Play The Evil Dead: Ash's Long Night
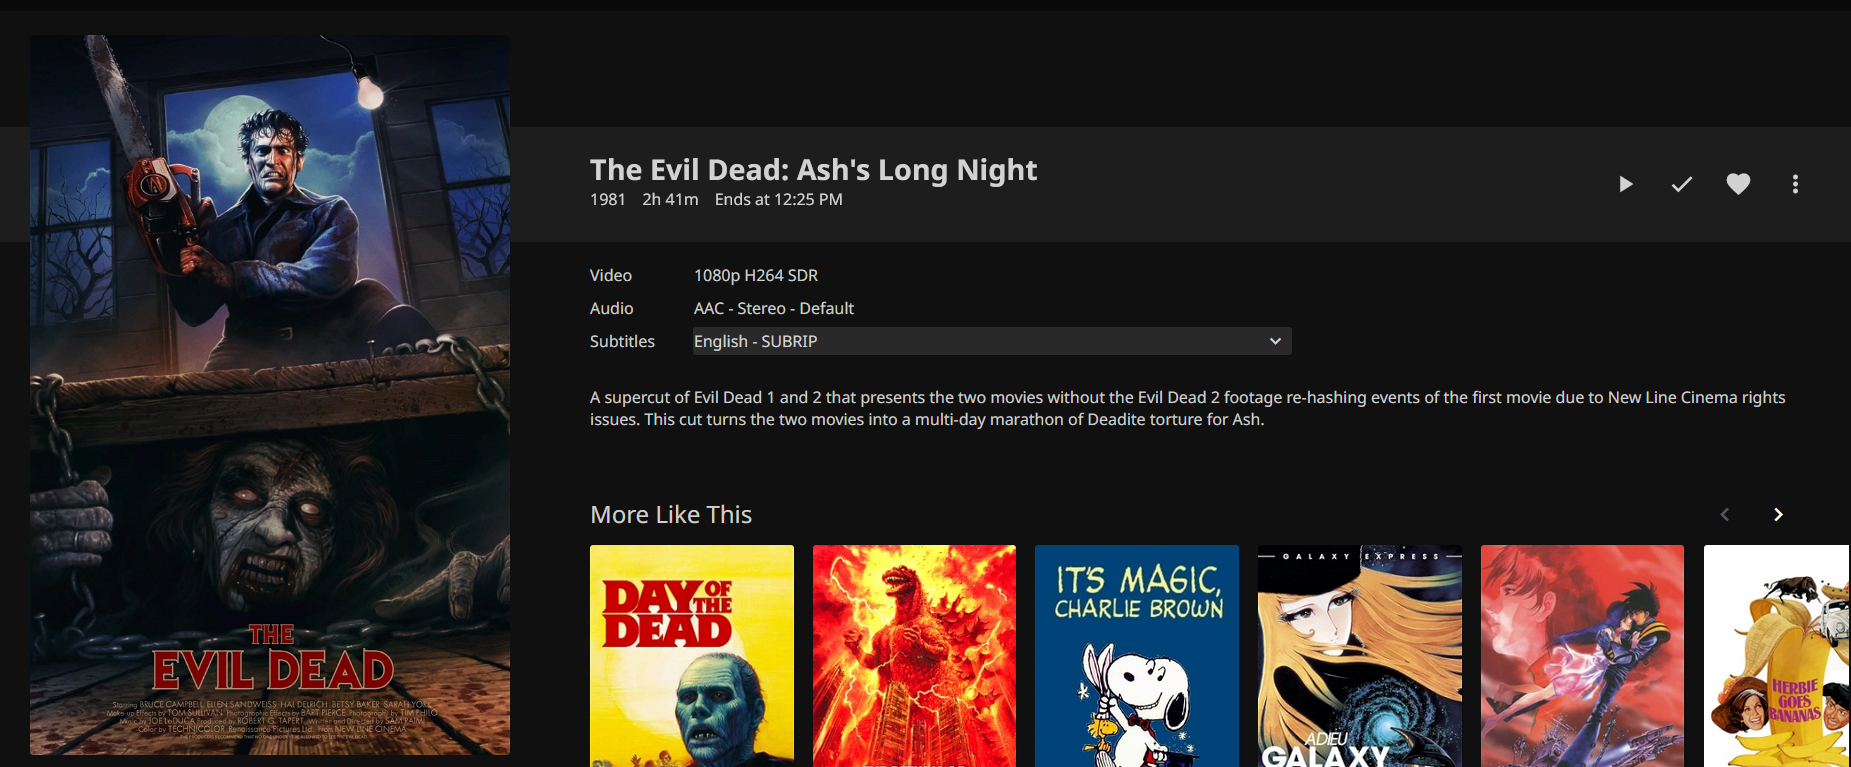 click(1626, 184)
